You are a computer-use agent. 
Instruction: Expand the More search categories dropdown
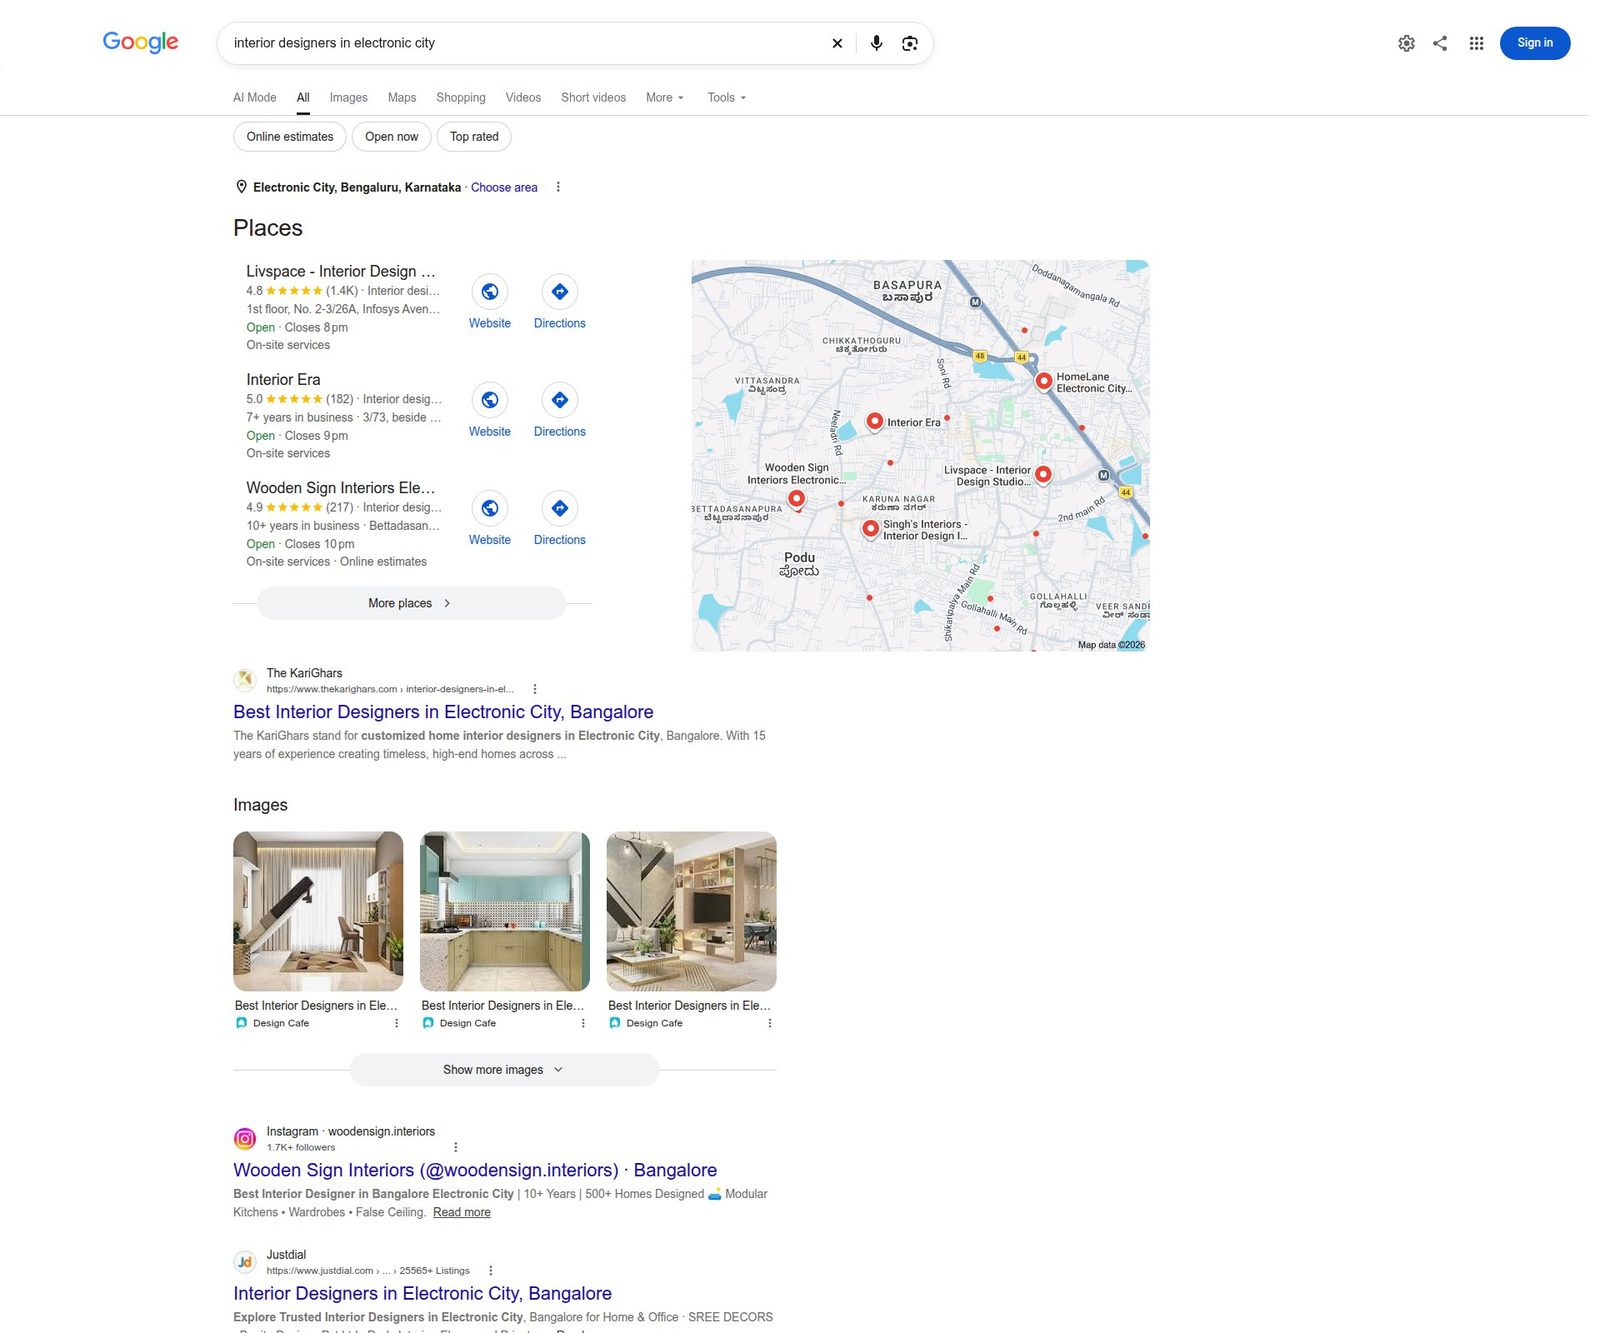(x=665, y=98)
